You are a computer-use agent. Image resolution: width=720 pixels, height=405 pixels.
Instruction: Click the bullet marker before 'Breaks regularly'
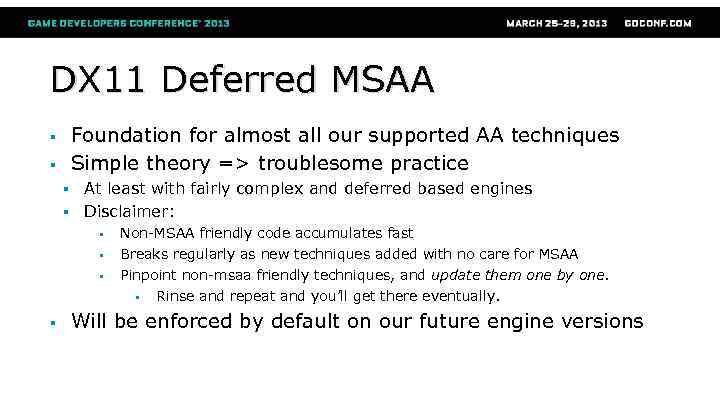[102, 256]
